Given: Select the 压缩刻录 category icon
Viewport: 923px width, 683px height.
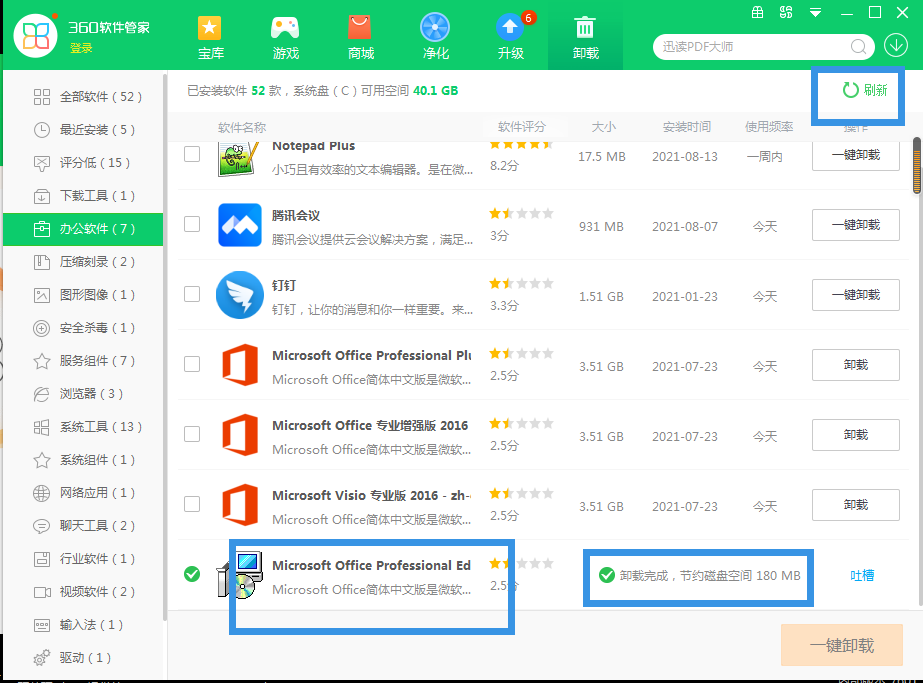Looking at the screenshot, I should pos(42,262).
